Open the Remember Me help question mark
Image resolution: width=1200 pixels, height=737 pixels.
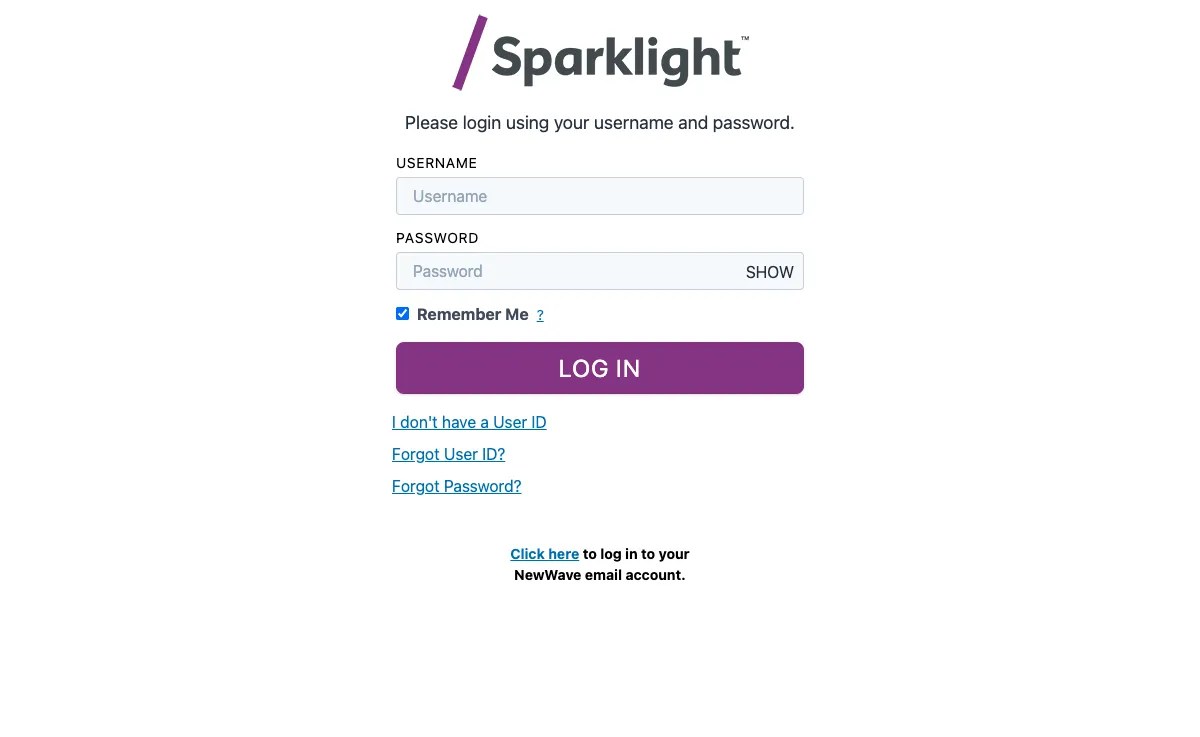click(x=540, y=315)
